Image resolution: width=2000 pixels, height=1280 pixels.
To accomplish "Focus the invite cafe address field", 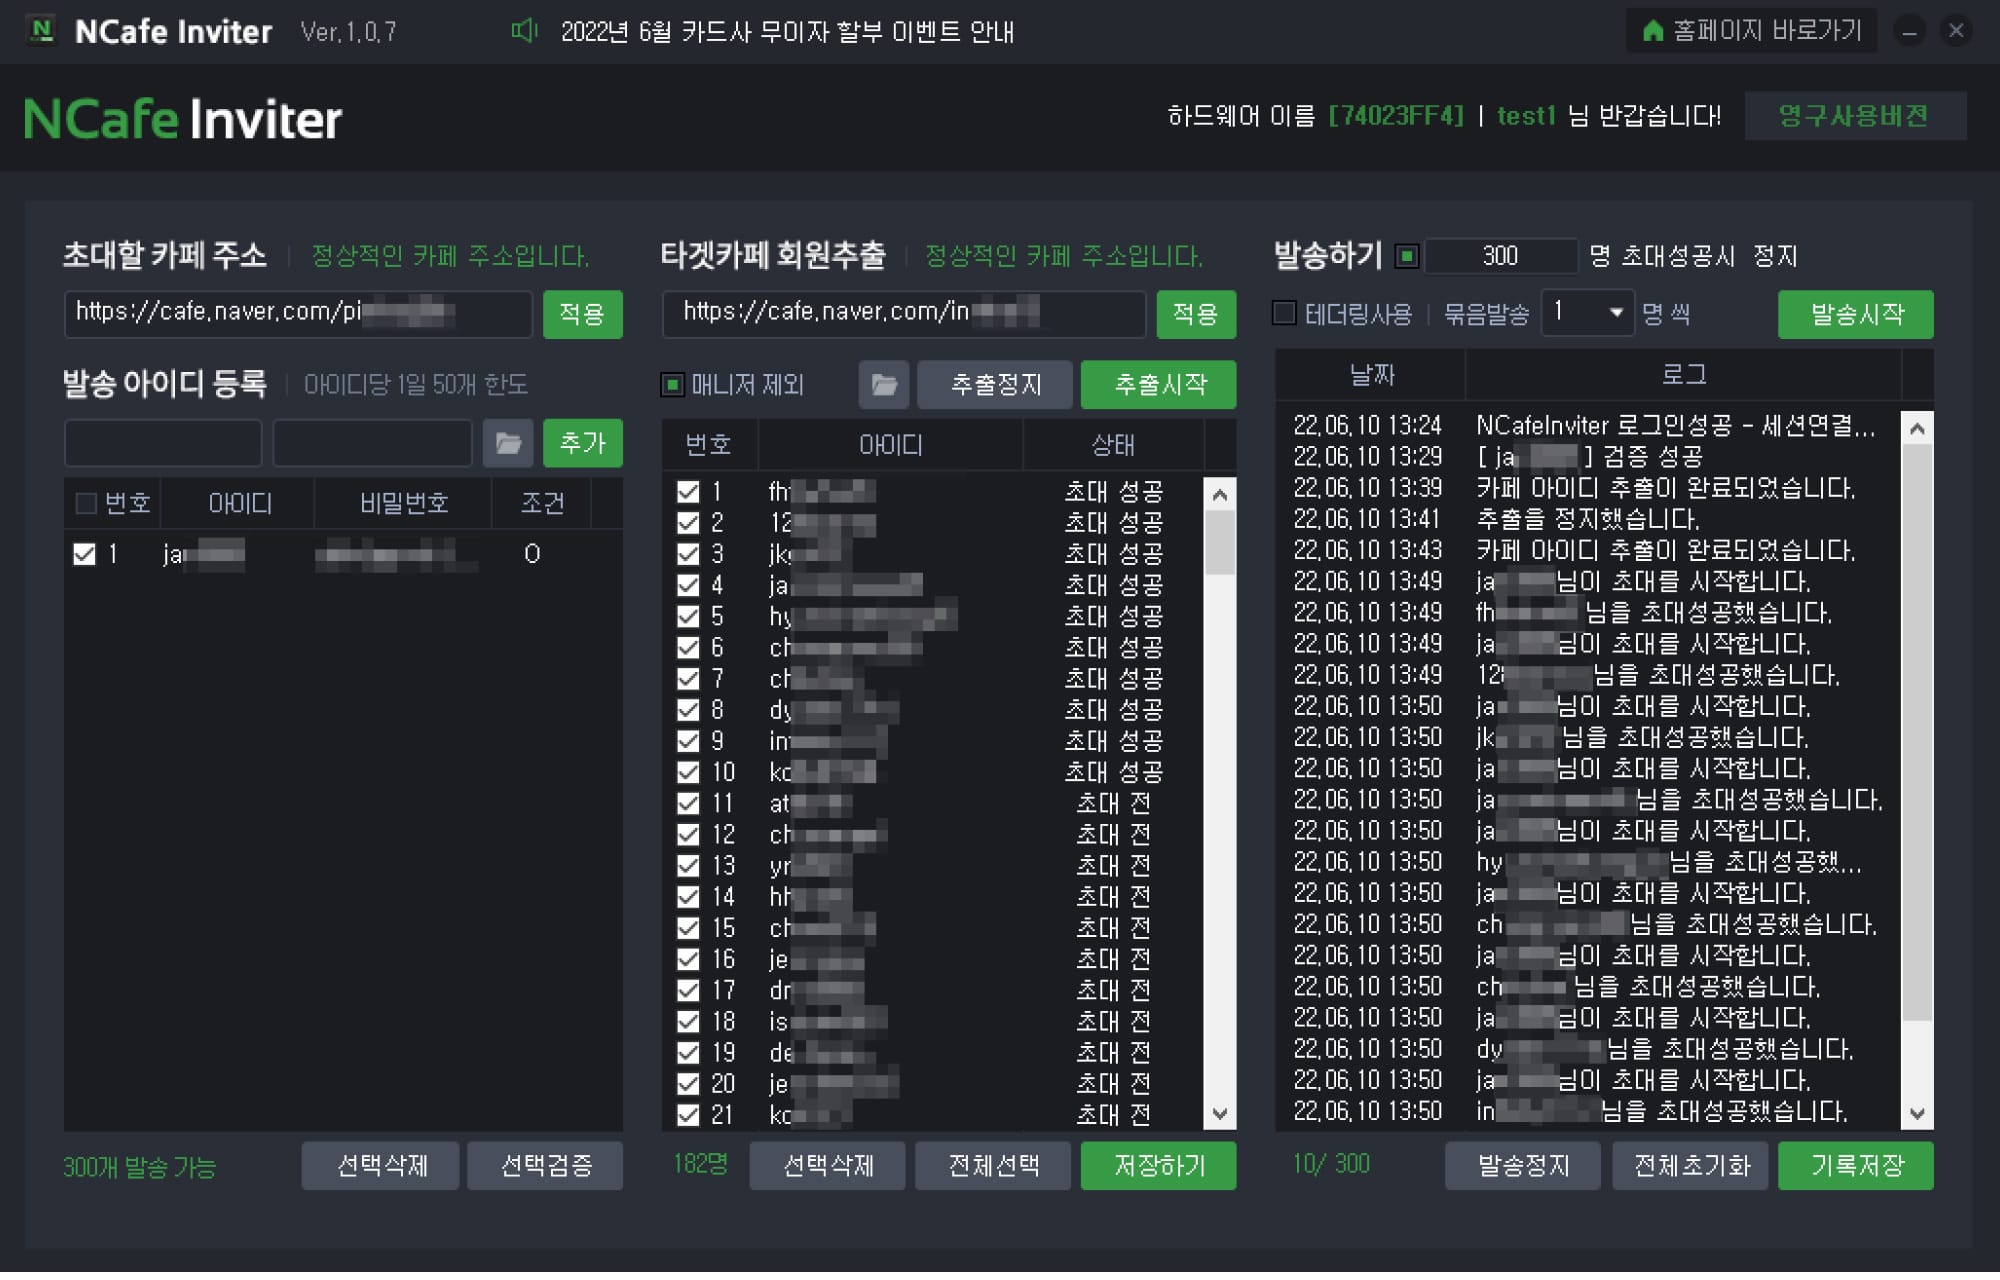I will [x=298, y=314].
